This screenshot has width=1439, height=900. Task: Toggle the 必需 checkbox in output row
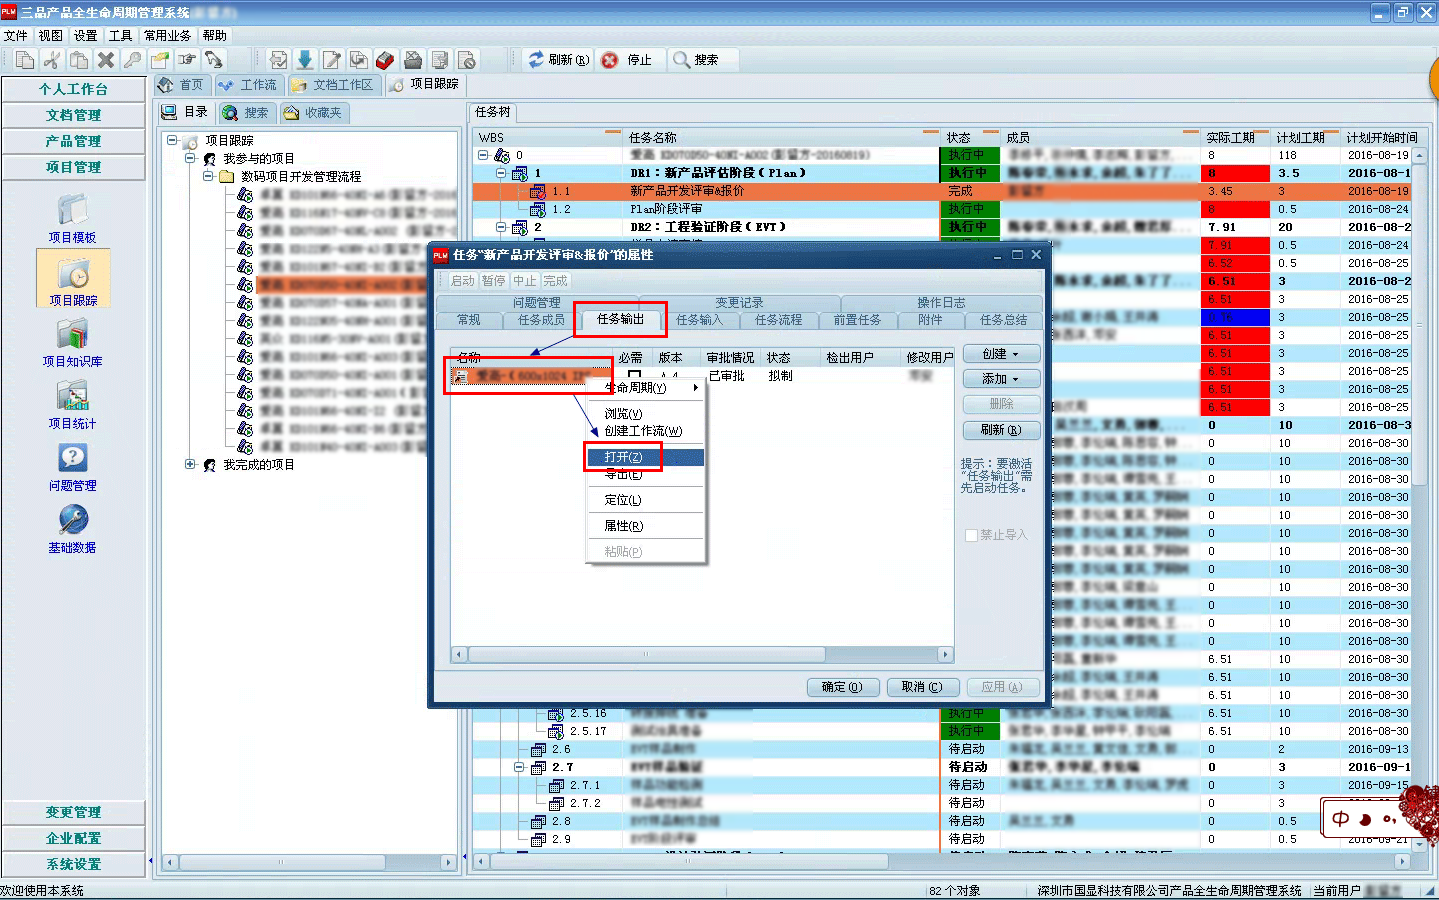click(634, 376)
